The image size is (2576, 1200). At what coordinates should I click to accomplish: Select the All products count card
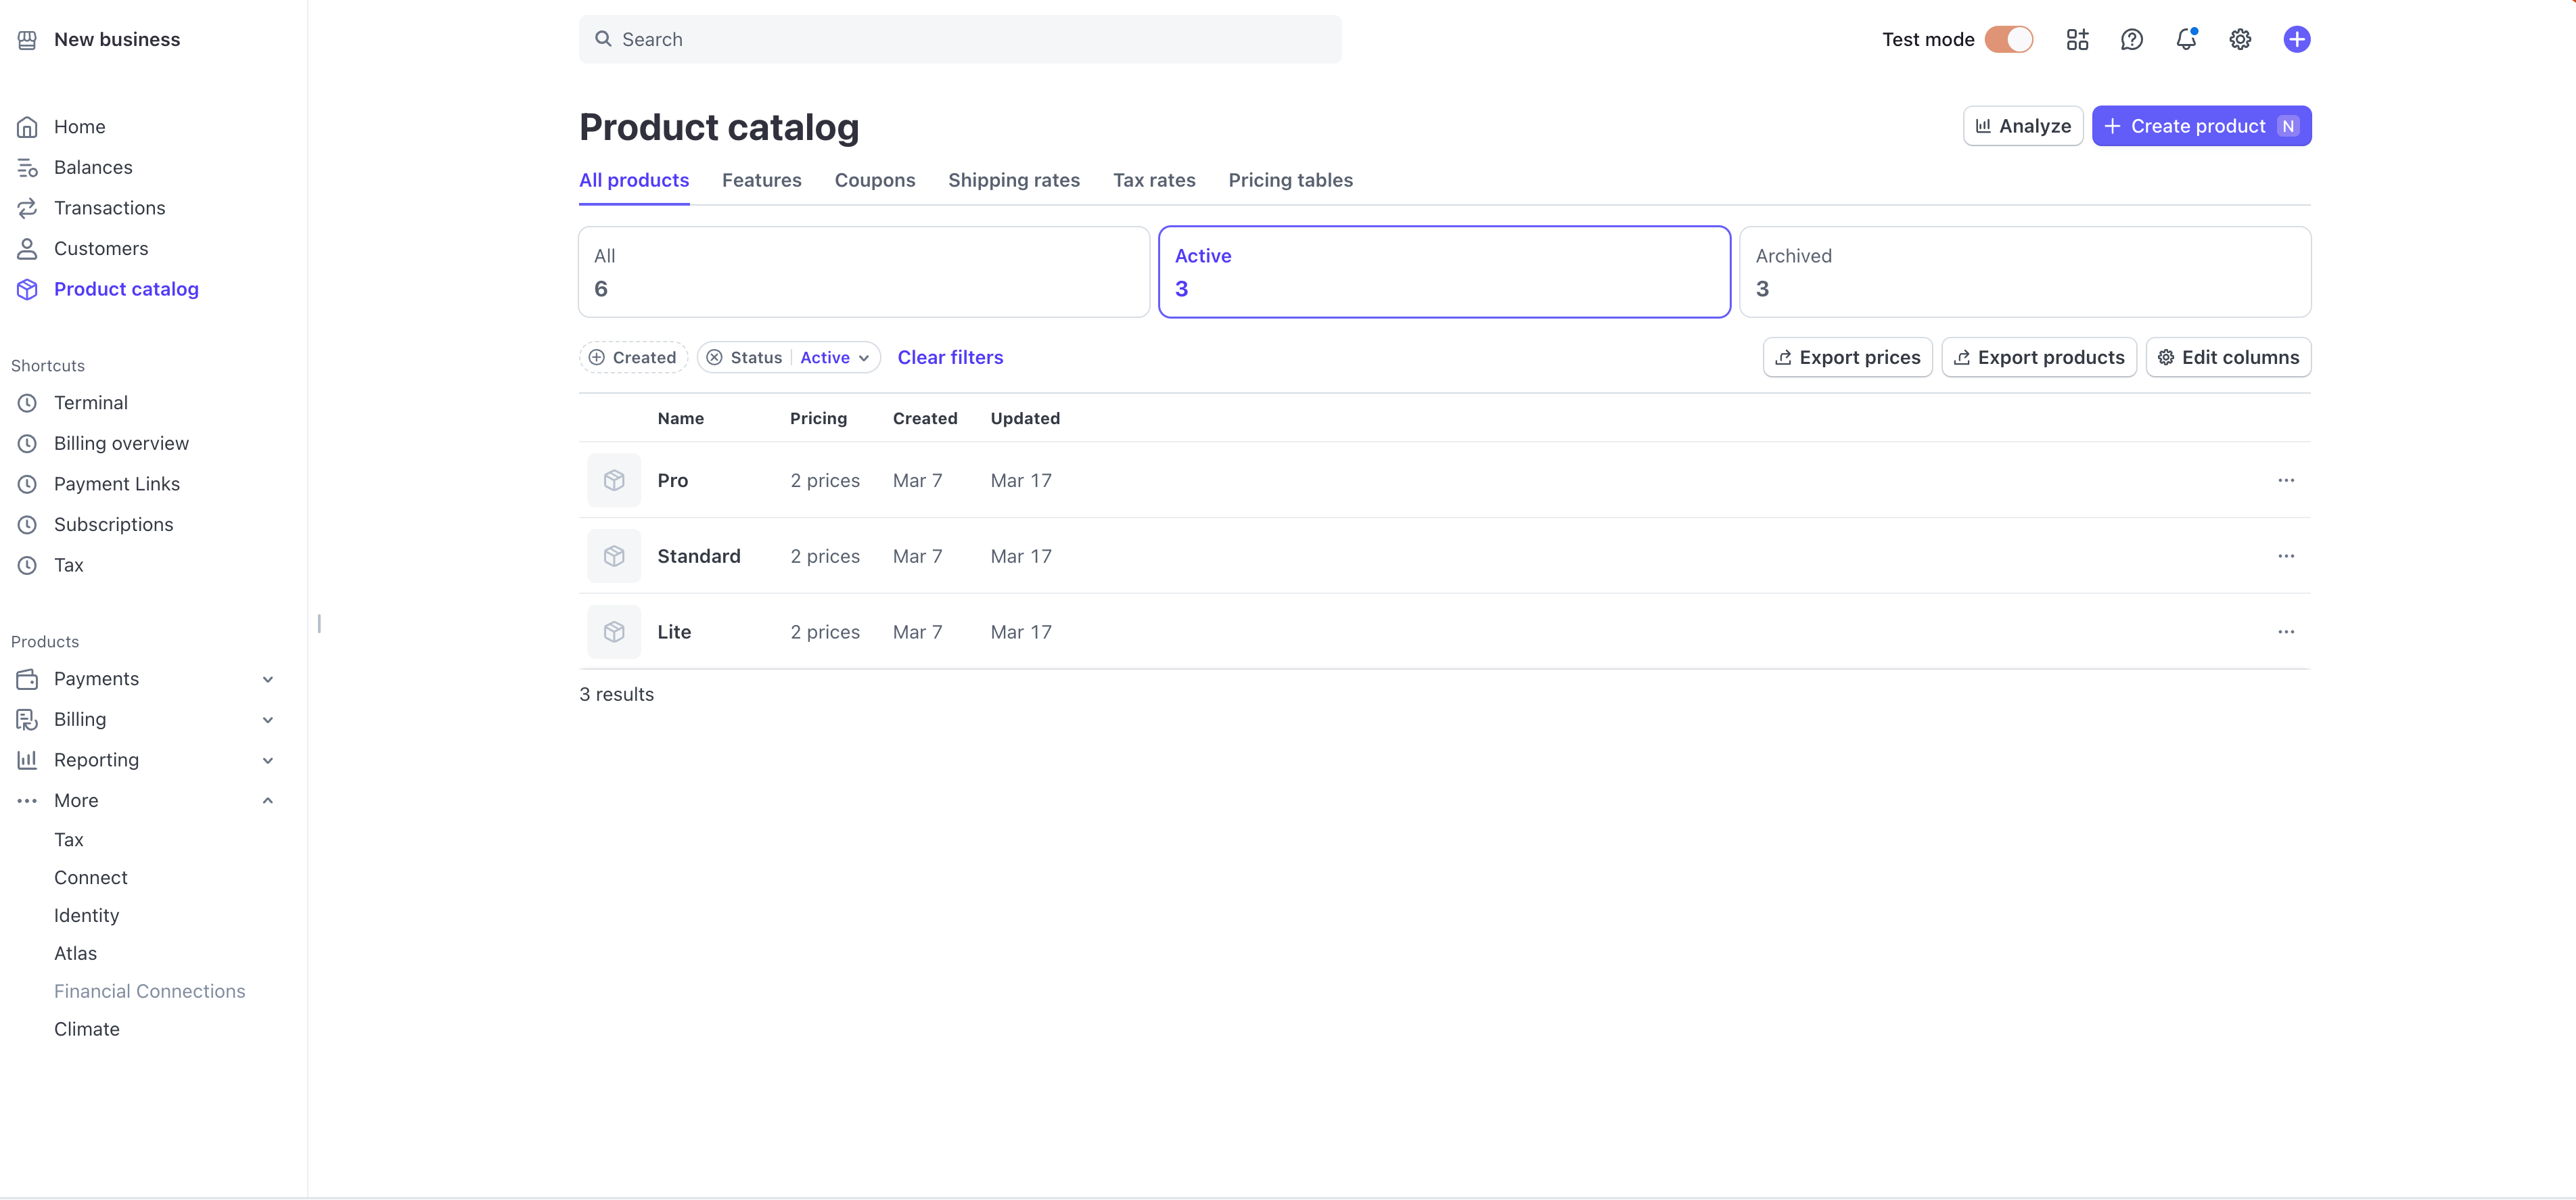tap(863, 272)
